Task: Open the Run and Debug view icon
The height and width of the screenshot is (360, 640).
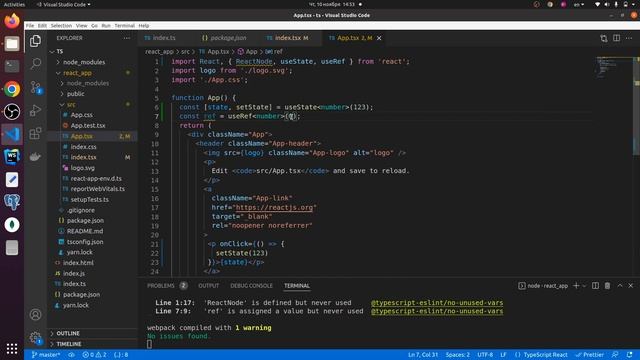Action: 36,110
